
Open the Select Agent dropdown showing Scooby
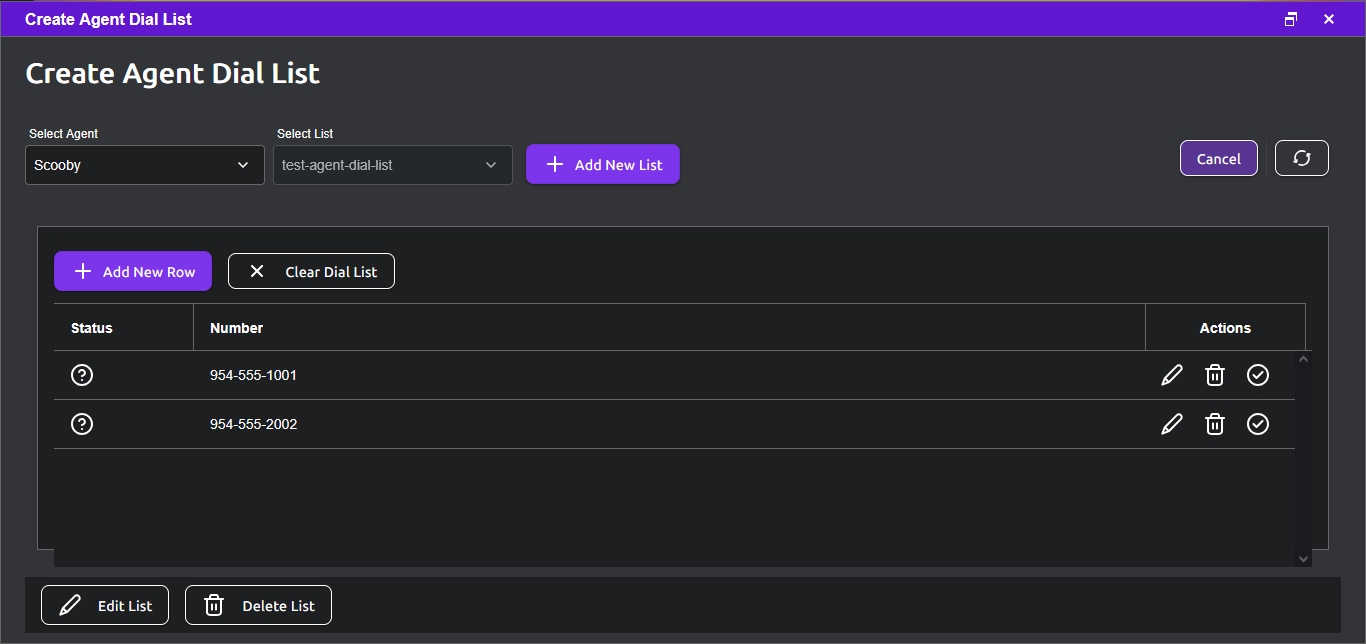tap(145, 165)
